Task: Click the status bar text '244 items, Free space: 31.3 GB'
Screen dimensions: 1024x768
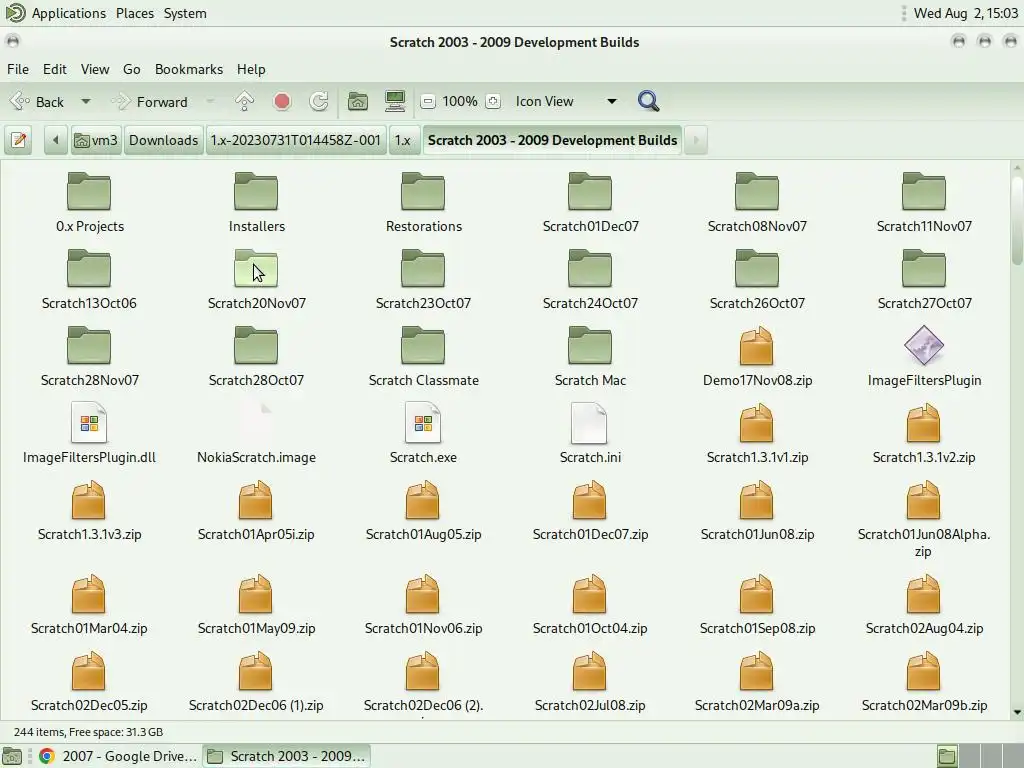Action: click(88, 732)
